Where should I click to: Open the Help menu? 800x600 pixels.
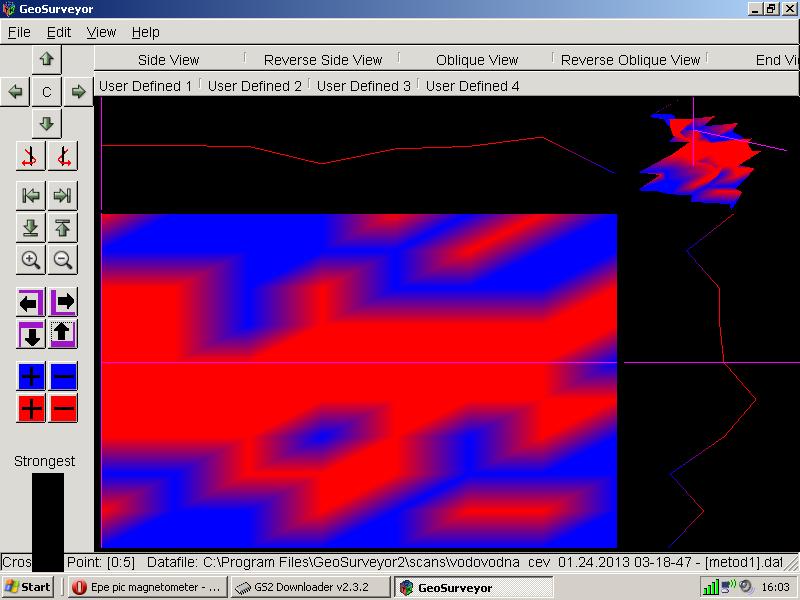pos(145,32)
